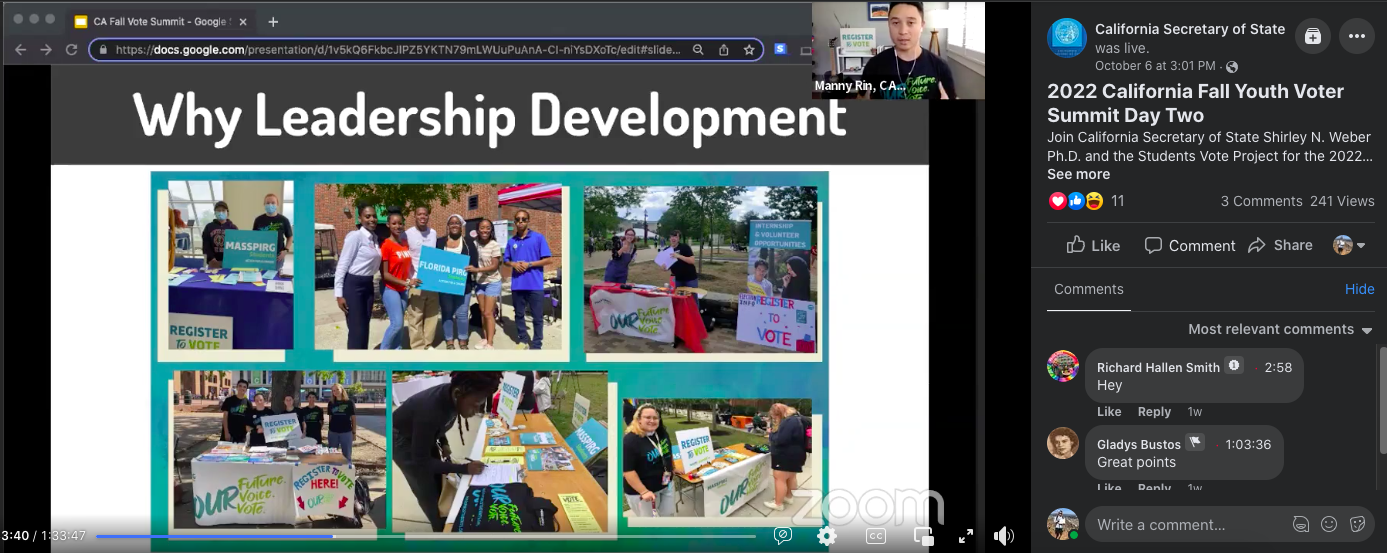Click the Share button
The image size is (1387, 553).
(1280, 245)
